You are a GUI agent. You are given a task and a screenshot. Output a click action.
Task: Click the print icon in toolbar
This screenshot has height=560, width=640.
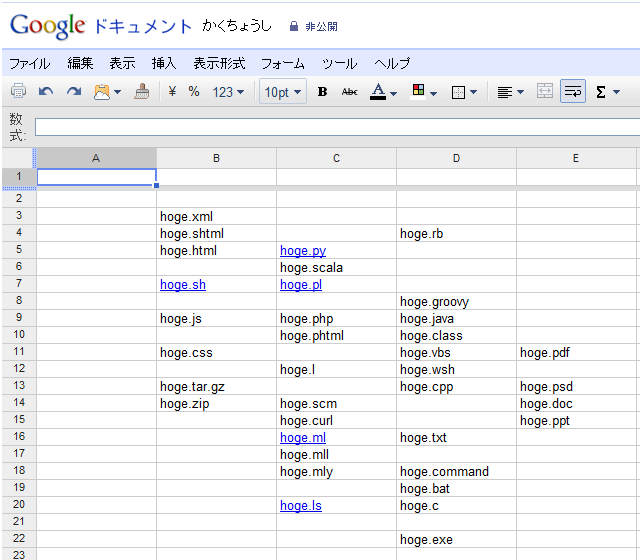pos(18,91)
